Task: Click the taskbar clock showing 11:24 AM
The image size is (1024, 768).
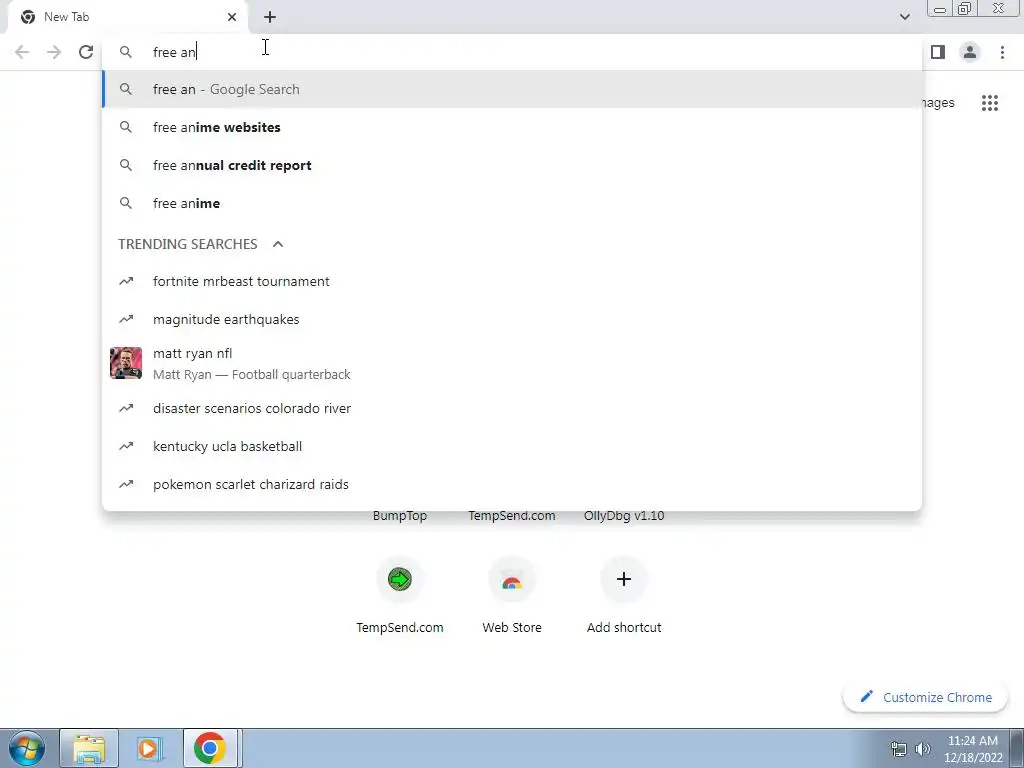Action: (x=973, y=749)
